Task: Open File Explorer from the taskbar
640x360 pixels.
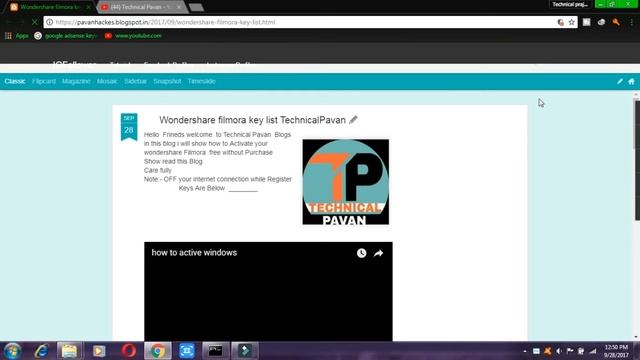Action: coord(69,351)
